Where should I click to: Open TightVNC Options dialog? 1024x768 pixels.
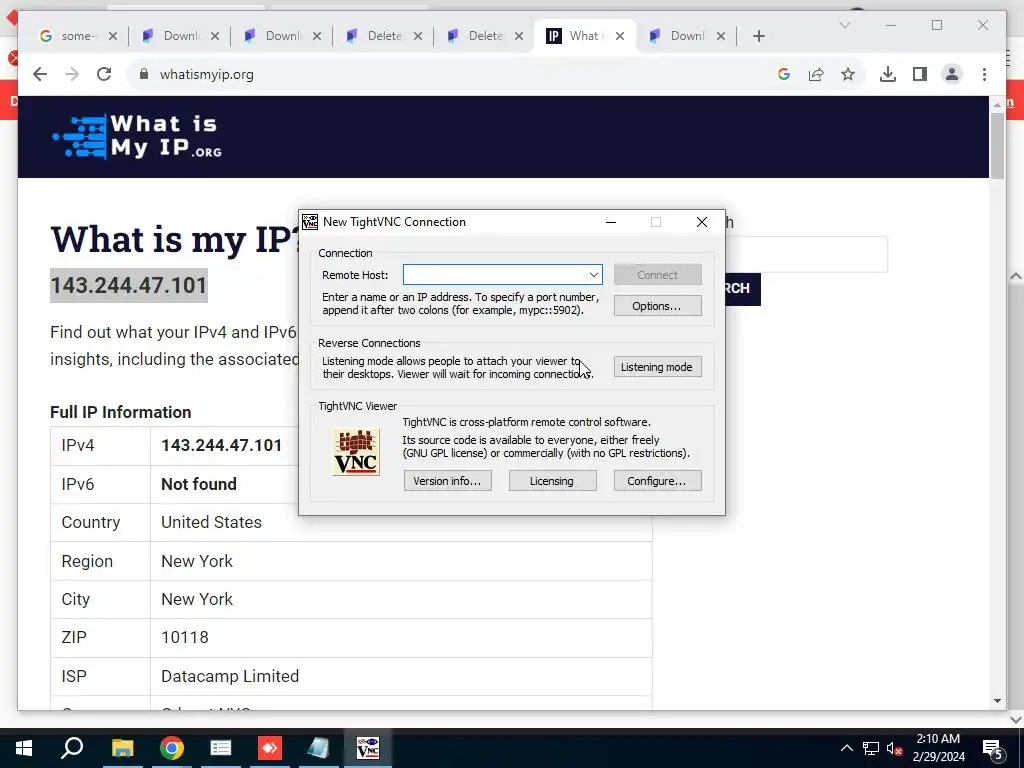658,306
